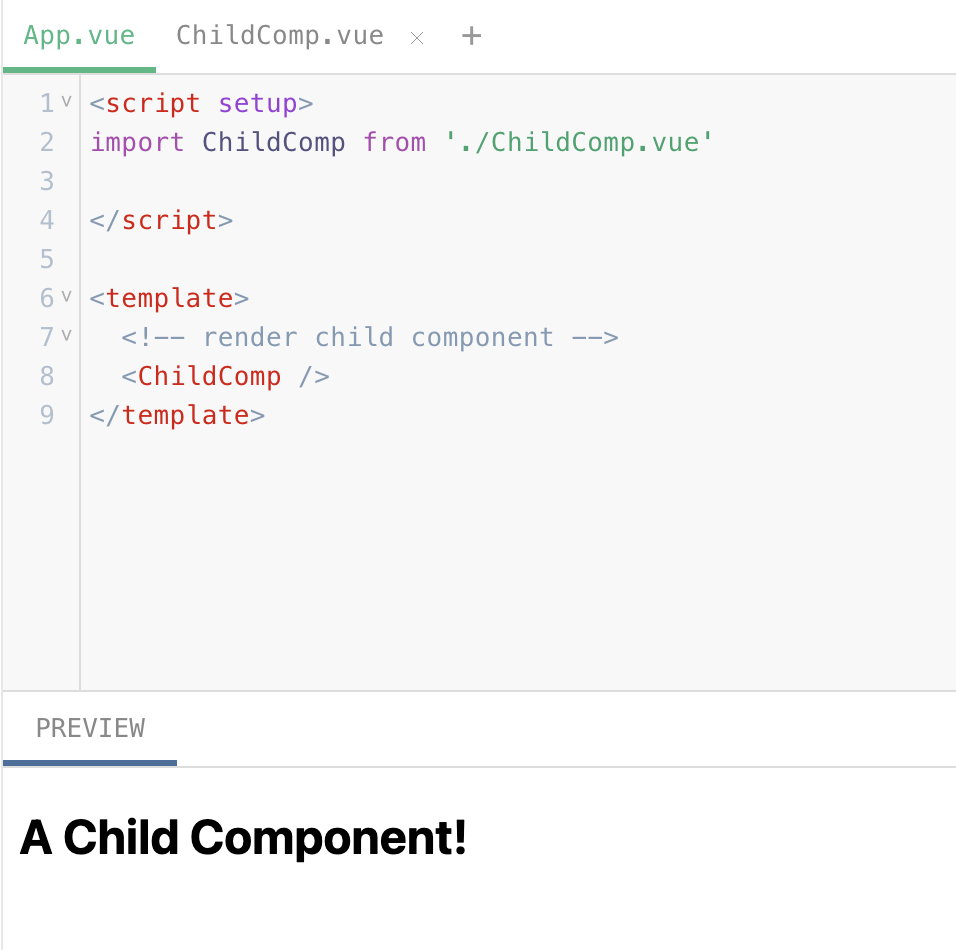Collapse the script setup block fold arrow
Screen dimensions: 956x950
[x=67, y=101]
